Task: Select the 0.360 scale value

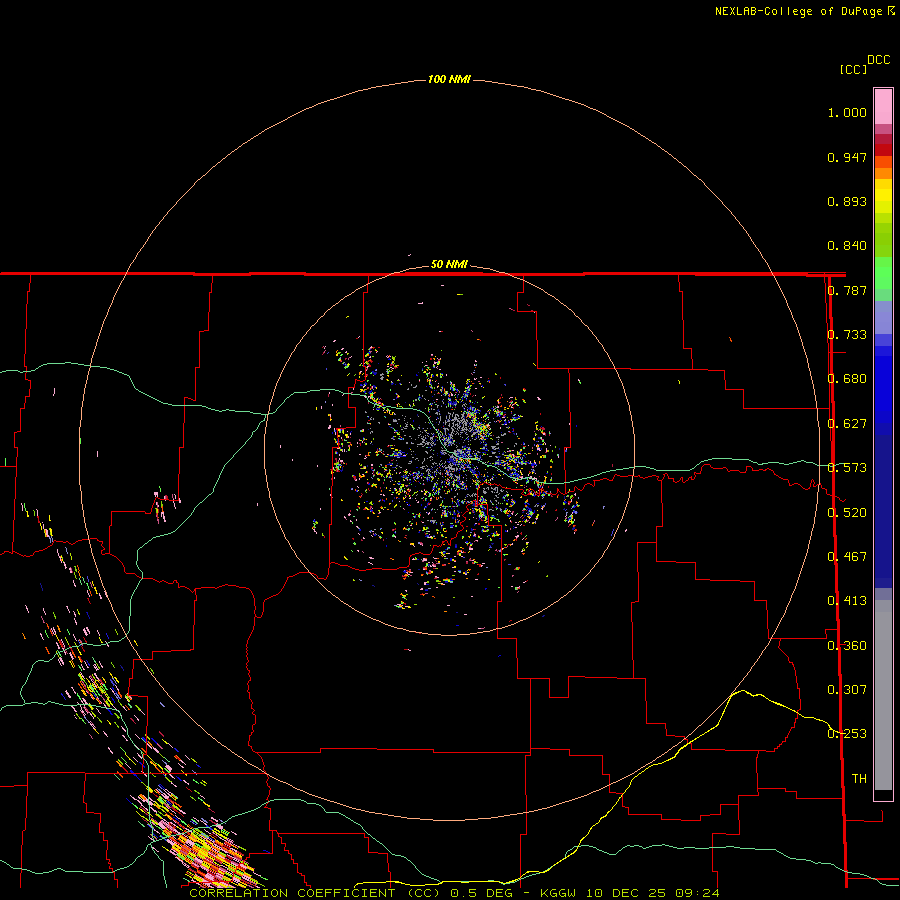Action: 847,645
